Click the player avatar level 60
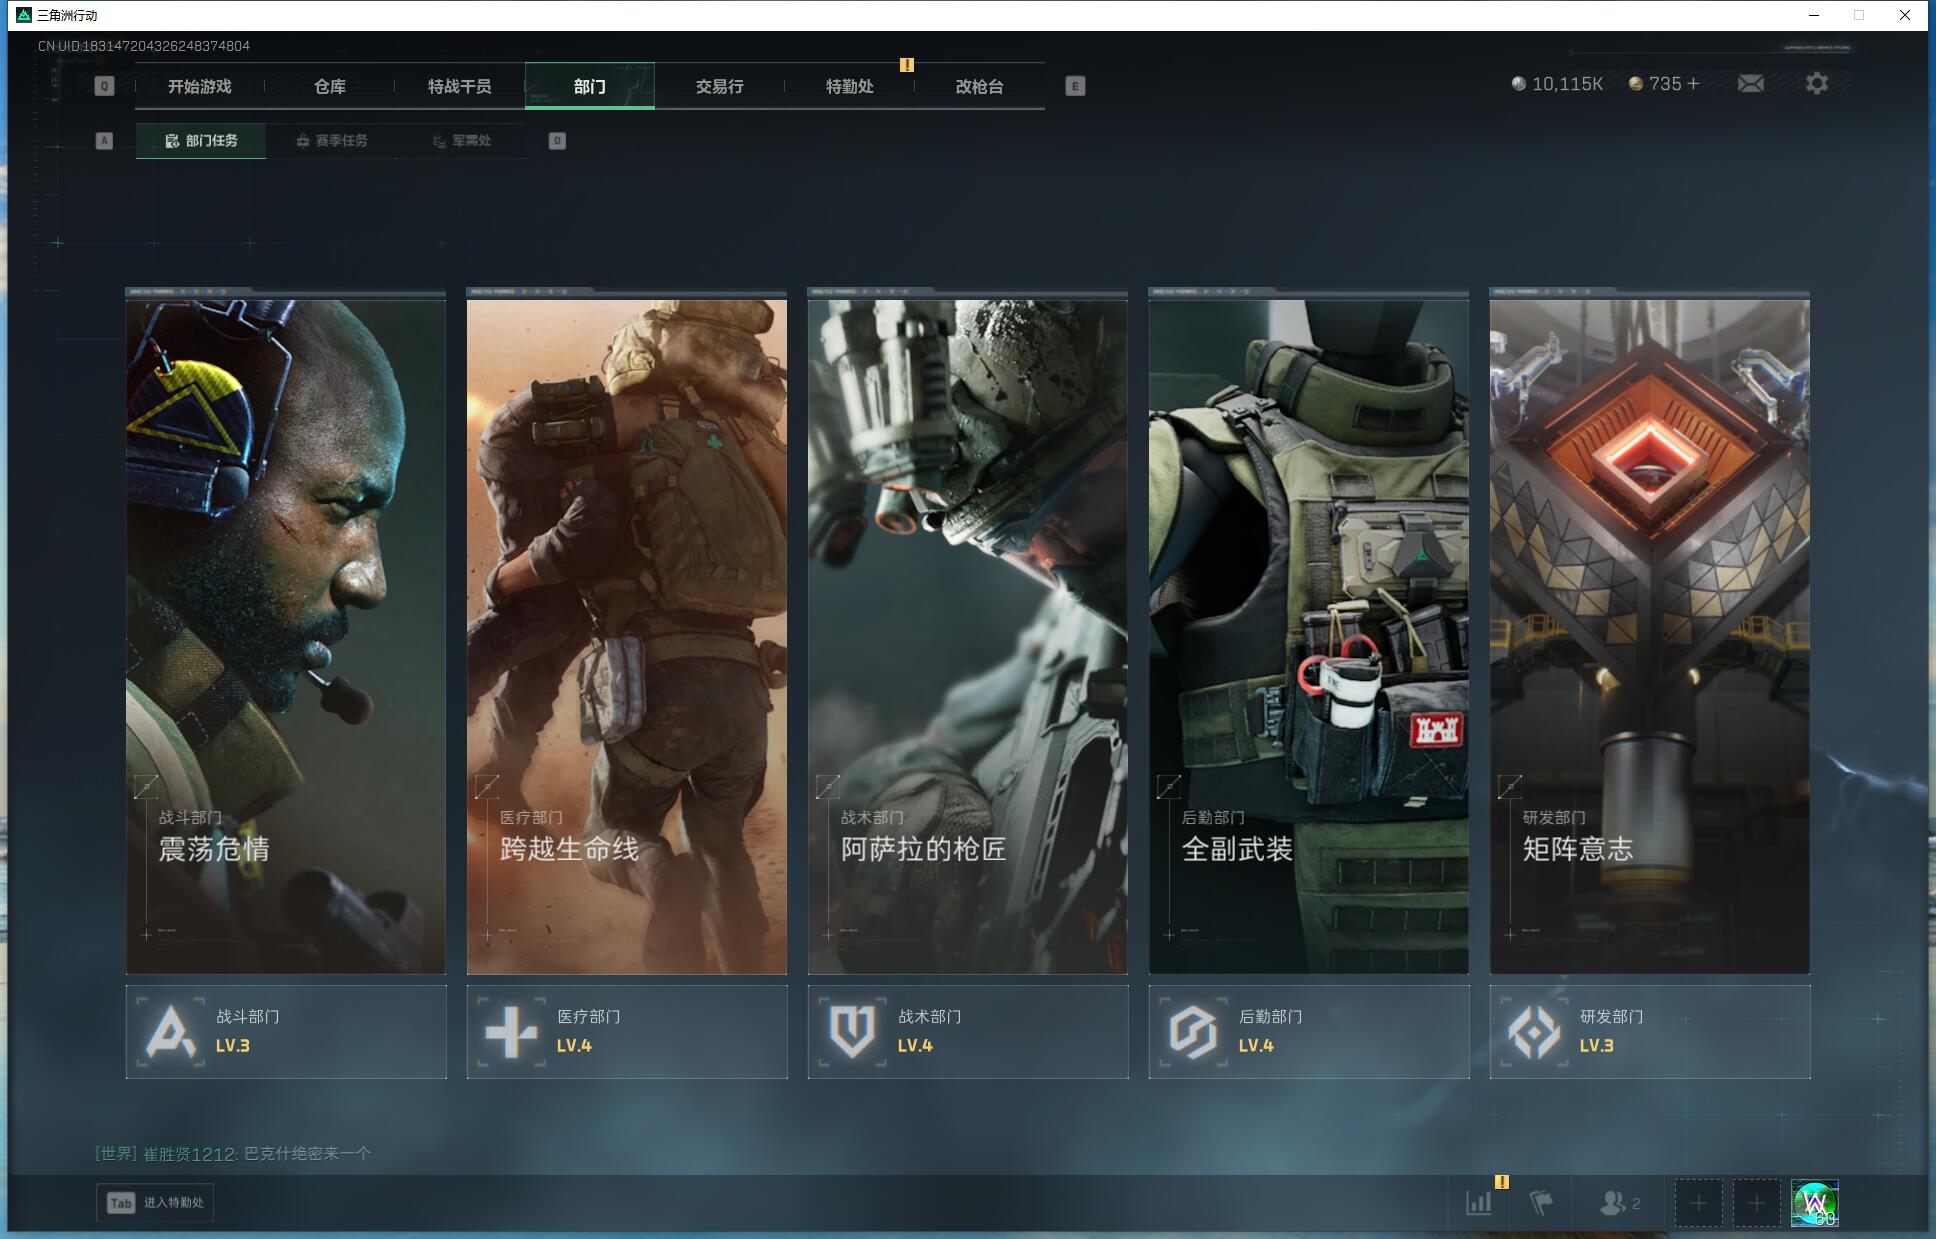 tap(1814, 1203)
